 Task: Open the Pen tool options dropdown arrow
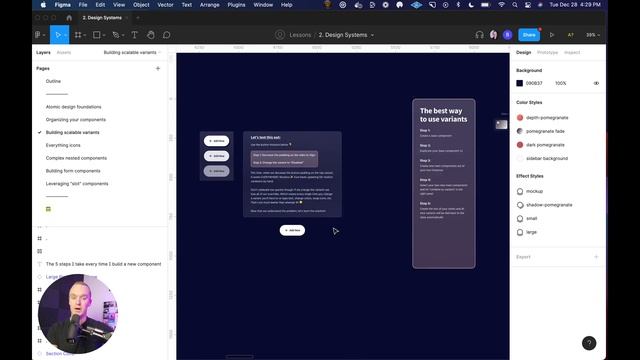123,36
